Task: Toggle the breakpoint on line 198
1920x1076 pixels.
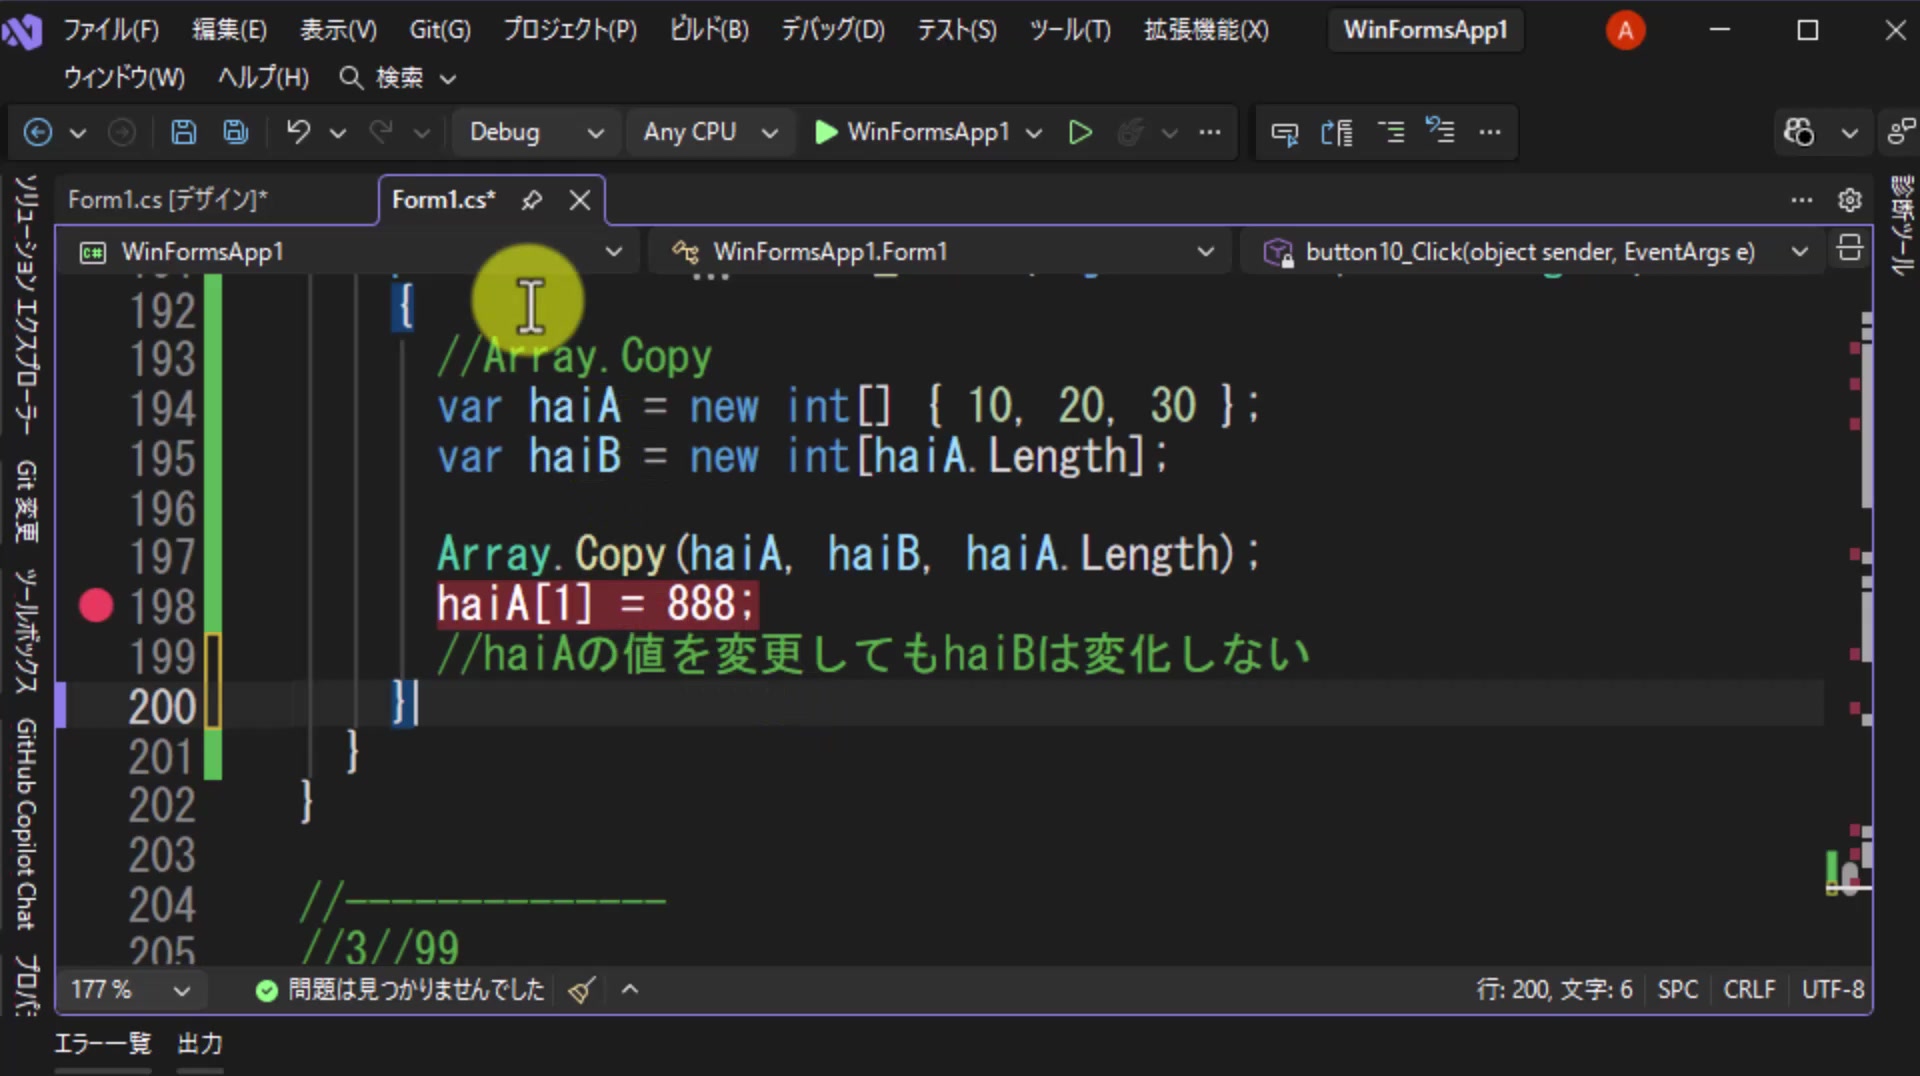Action: (x=96, y=606)
